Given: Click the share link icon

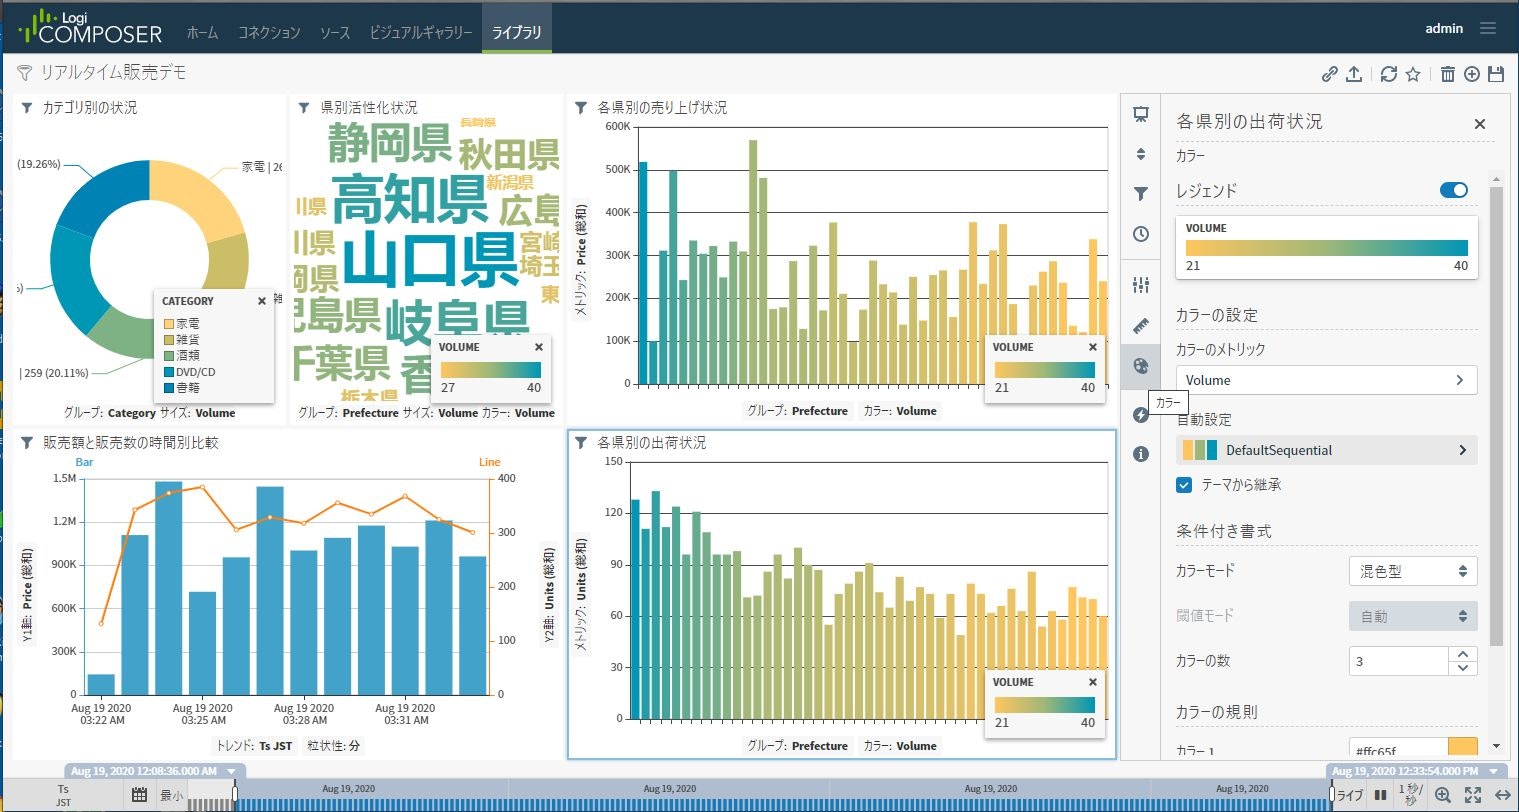Looking at the screenshot, I should (x=1329, y=73).
